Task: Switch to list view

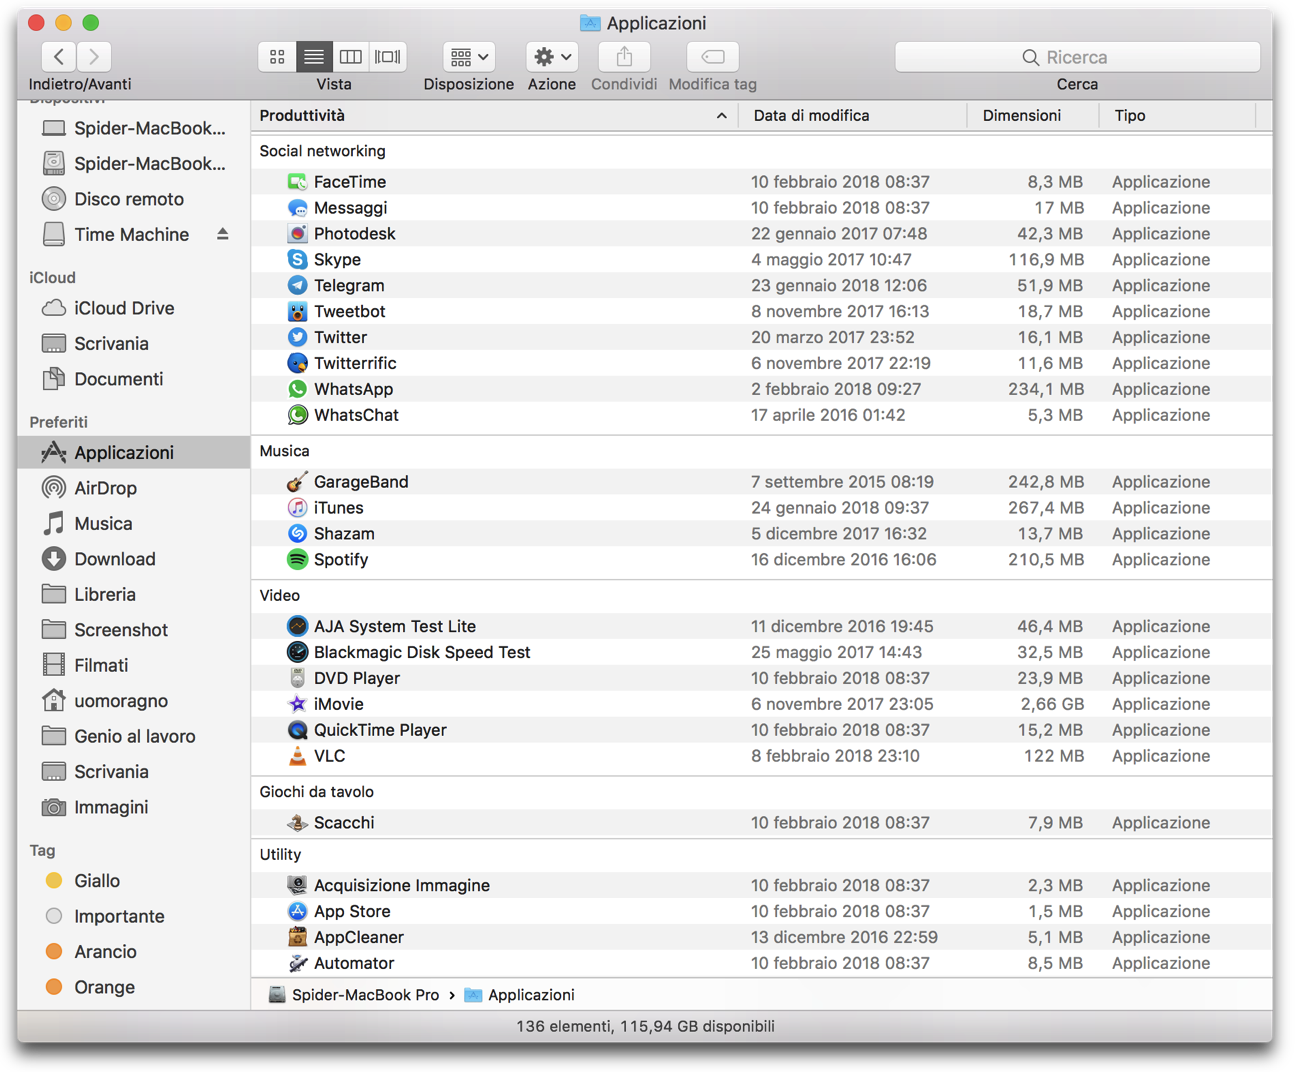Action: tap(314, 57)
